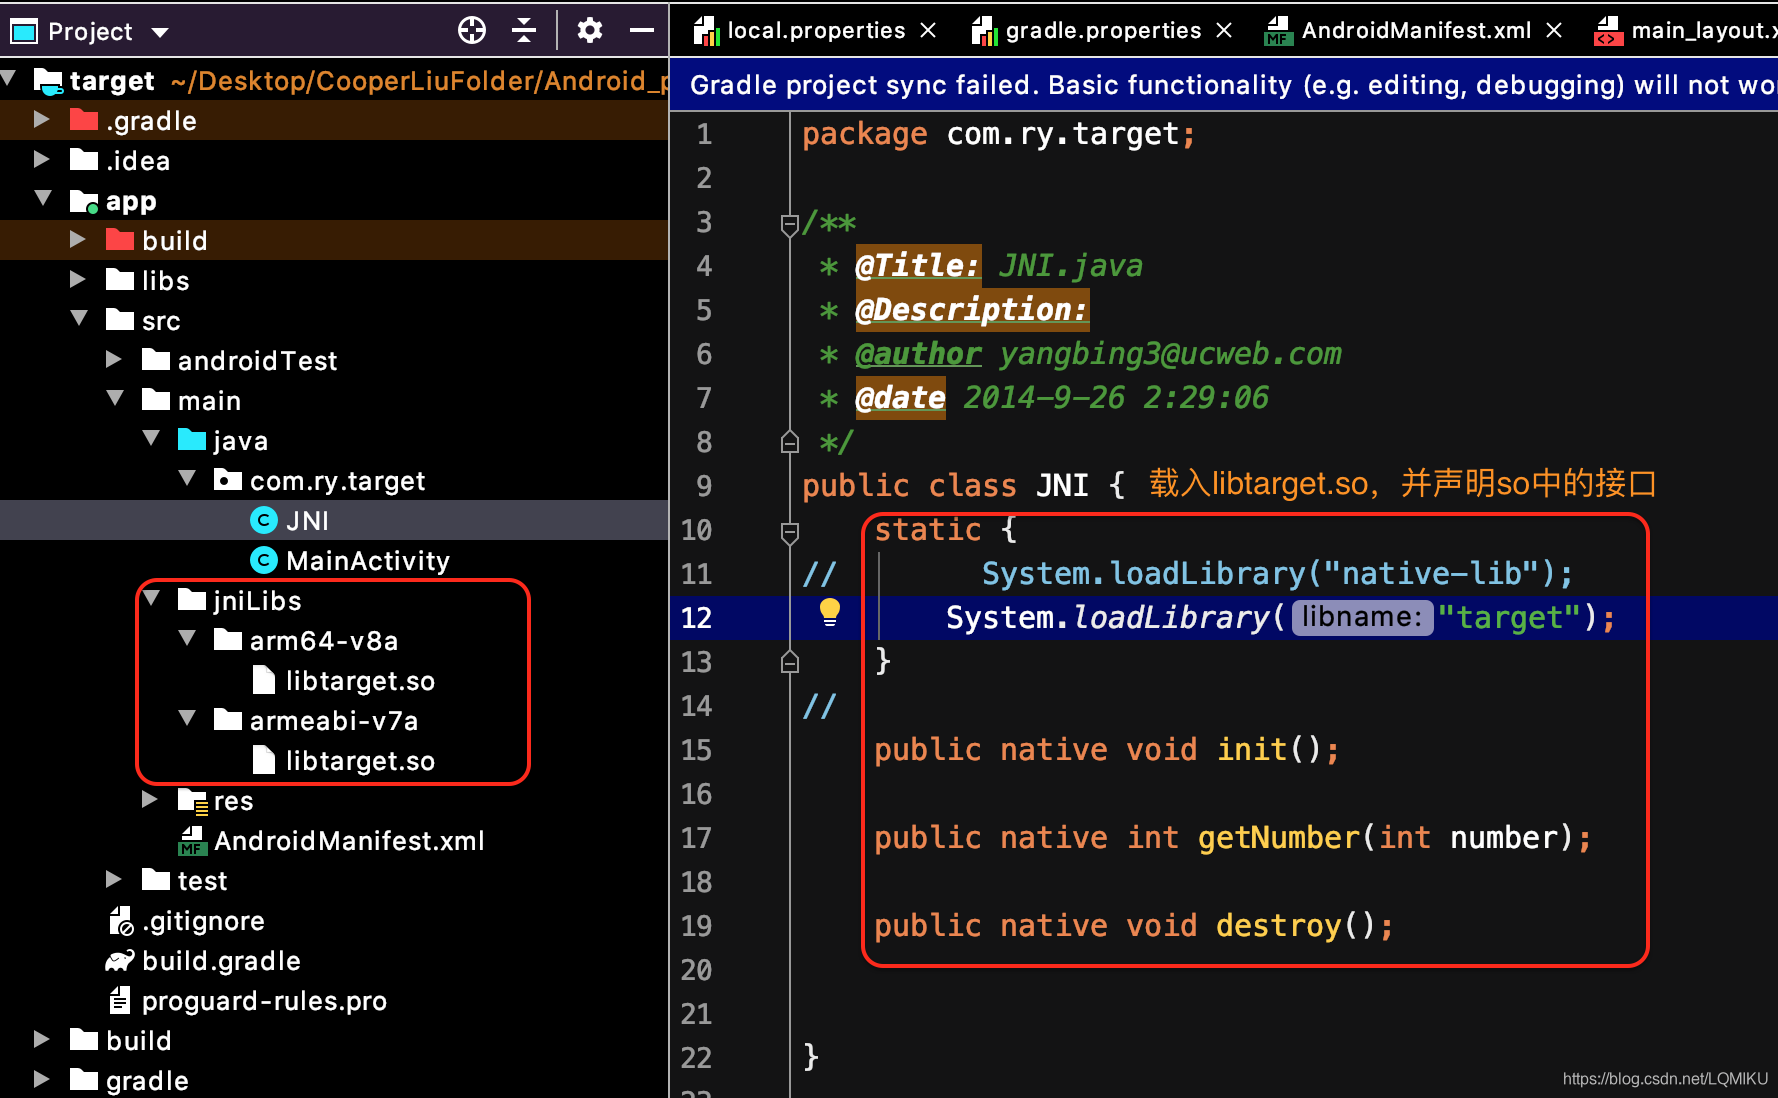Viewport: 1778px width, 1098px height.
Task: Collapse the com.ry.target package
Action: pos(187,479)
